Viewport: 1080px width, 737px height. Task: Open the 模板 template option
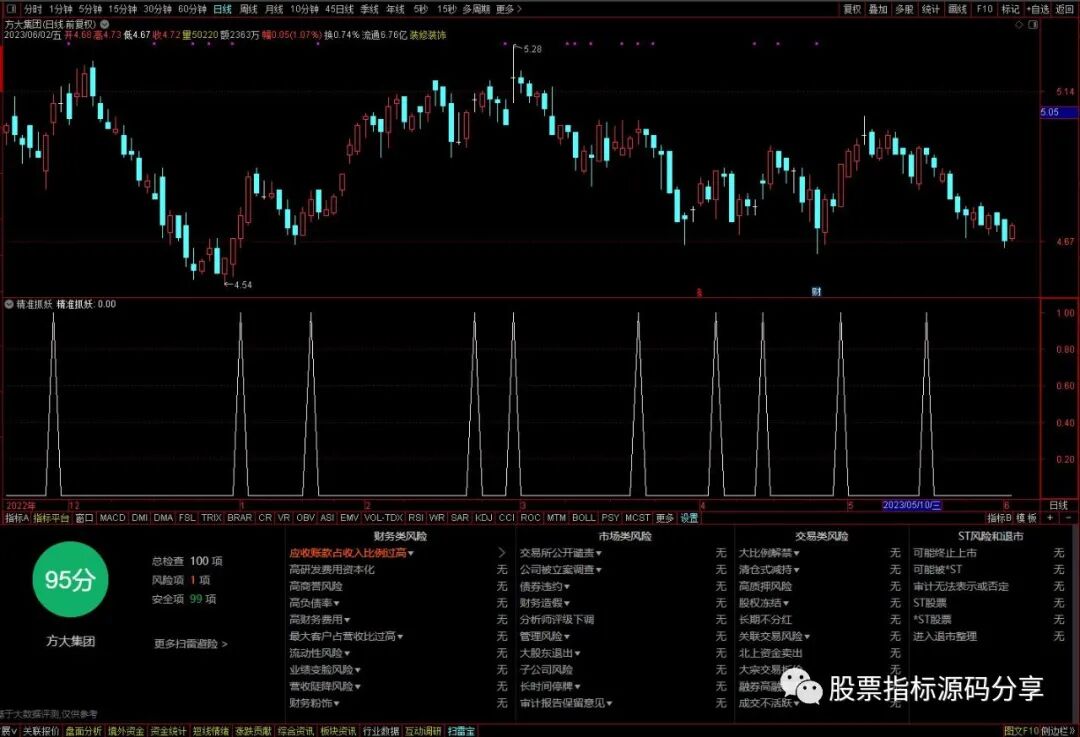[1026, 517]
